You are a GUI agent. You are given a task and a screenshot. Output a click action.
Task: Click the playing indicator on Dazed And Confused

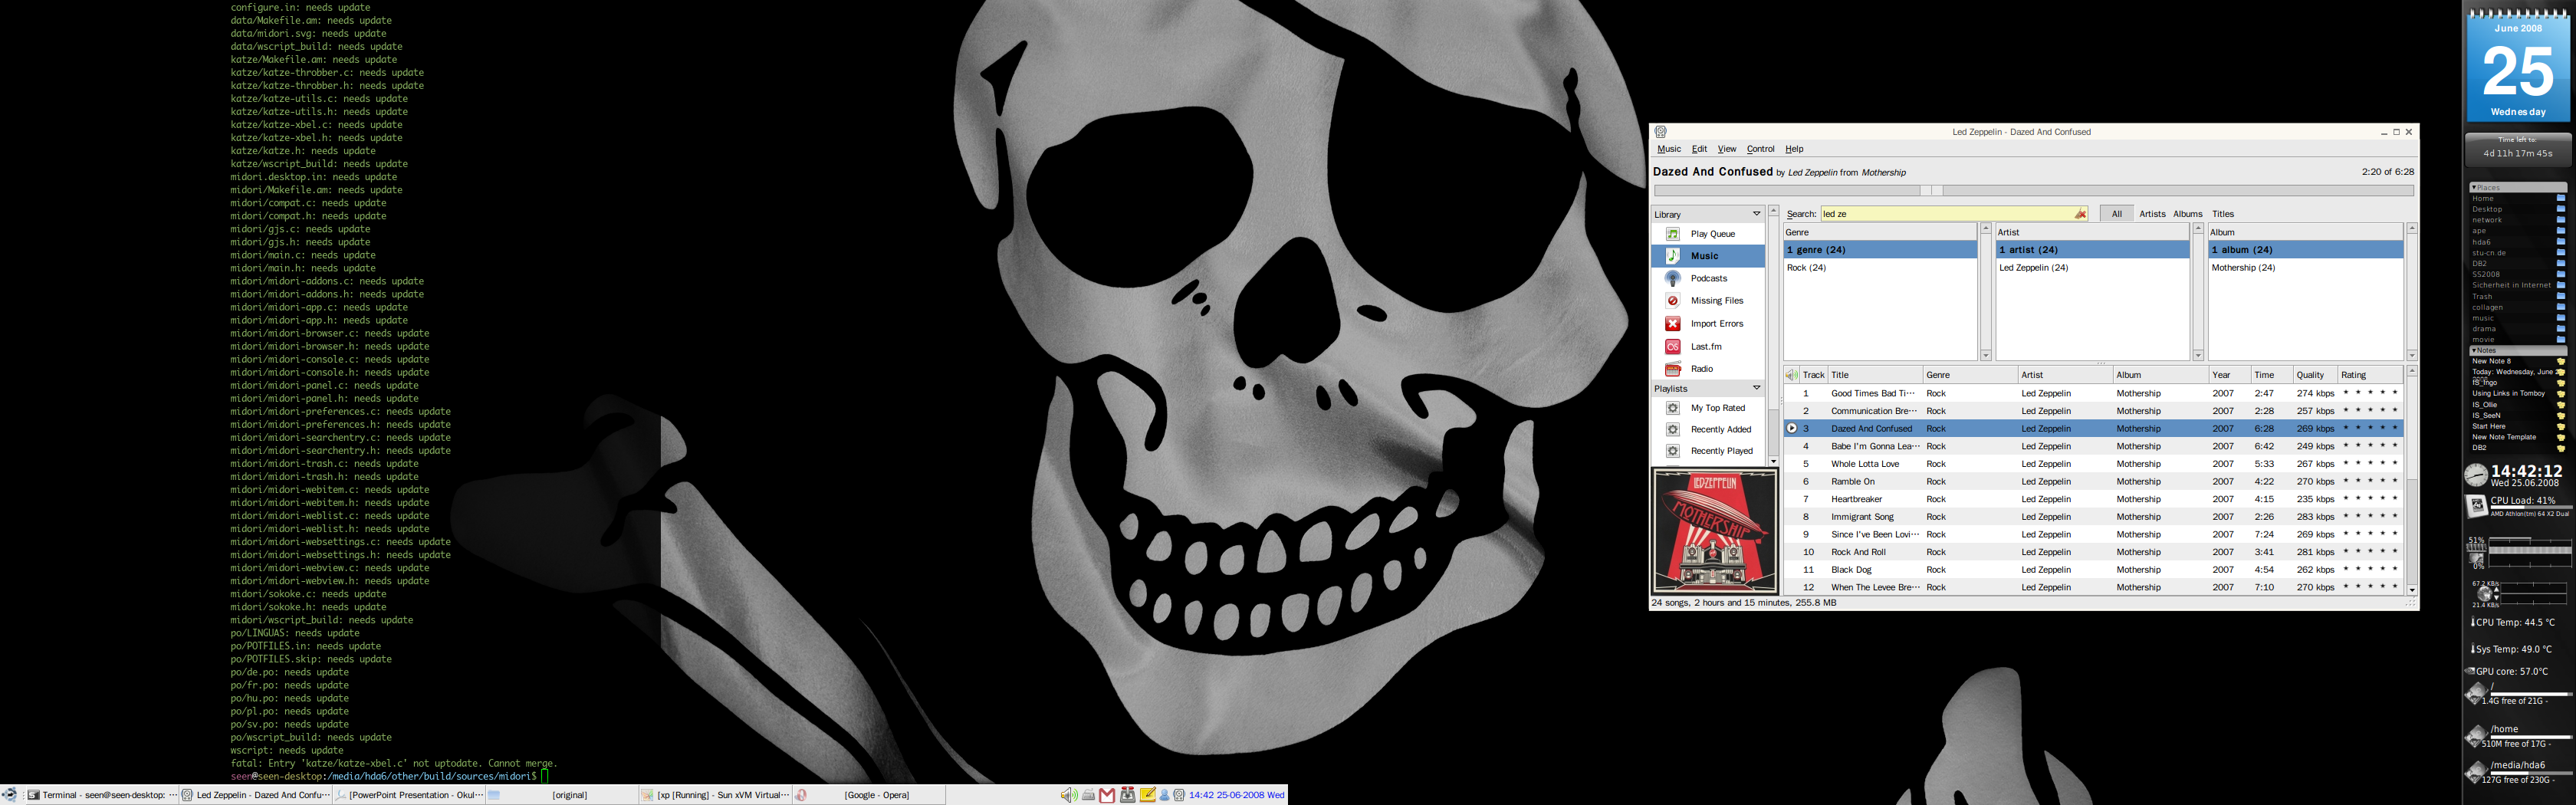1791,428
